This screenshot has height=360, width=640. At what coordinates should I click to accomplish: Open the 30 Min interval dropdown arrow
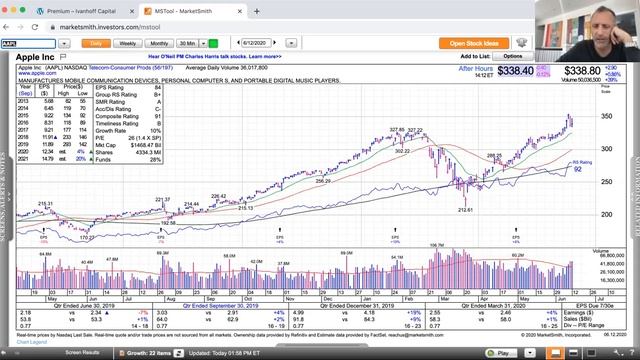(203, 43)
